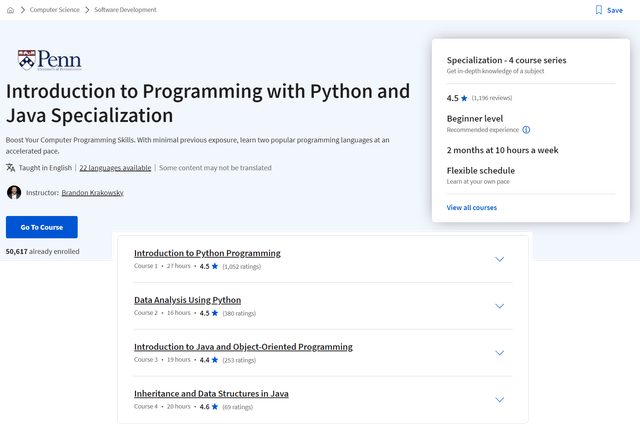This screenshot has height=429, width=640.
Task: Open Brandon Krakowsky instructor profile
Action: click(95, 192)
